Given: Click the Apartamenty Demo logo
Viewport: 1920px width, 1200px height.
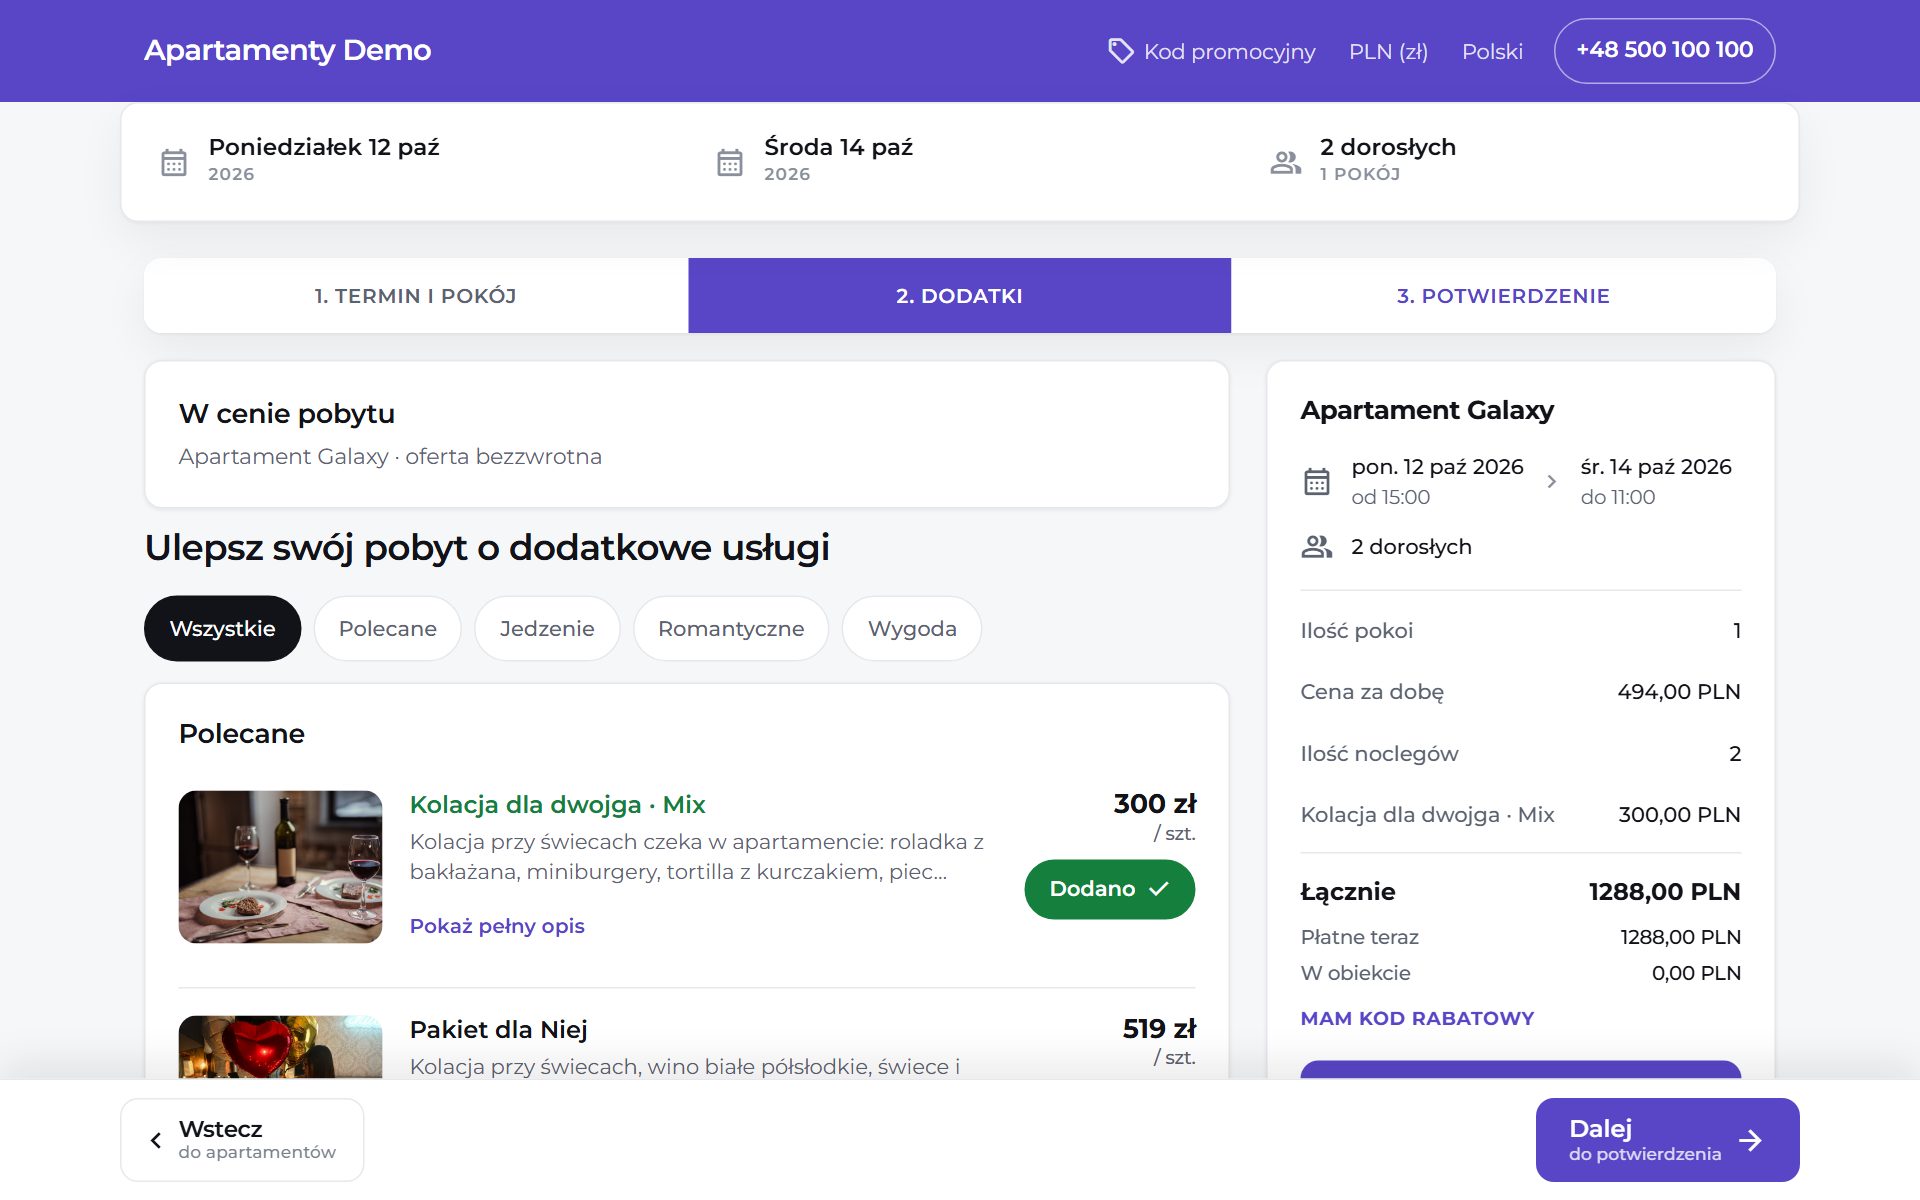Looking at the screenshot, I should 287,50.
